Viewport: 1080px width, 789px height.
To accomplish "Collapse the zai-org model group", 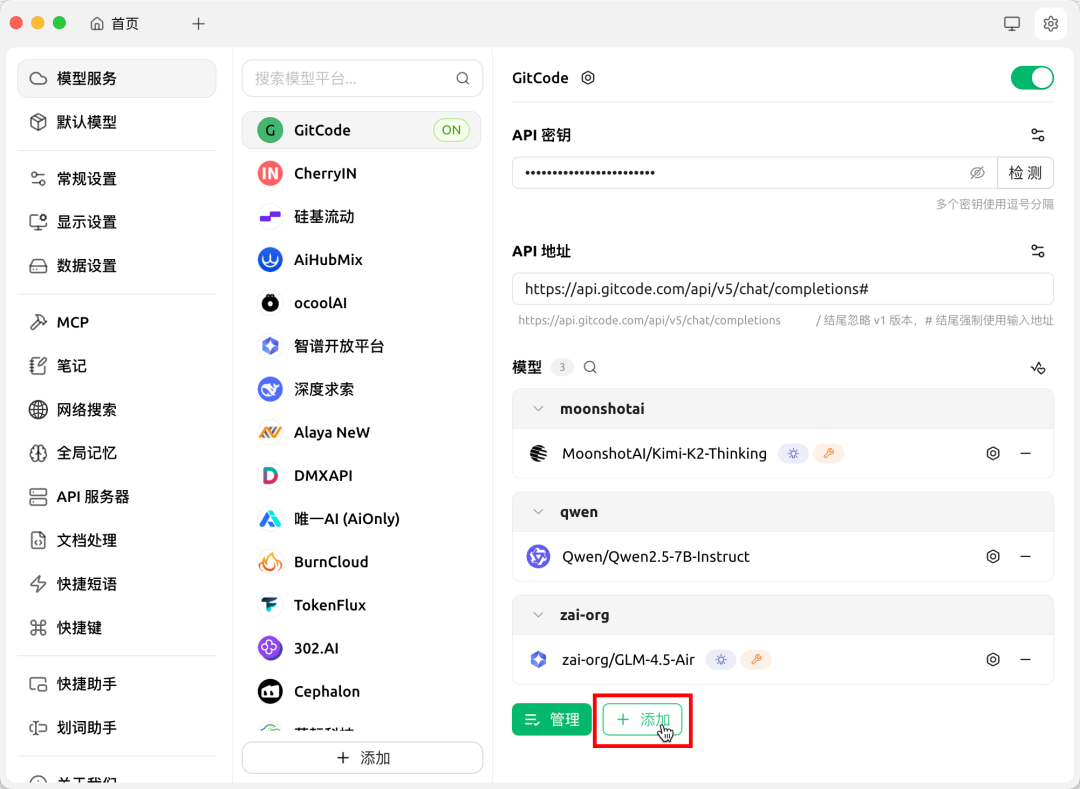I will coord(539,616).
